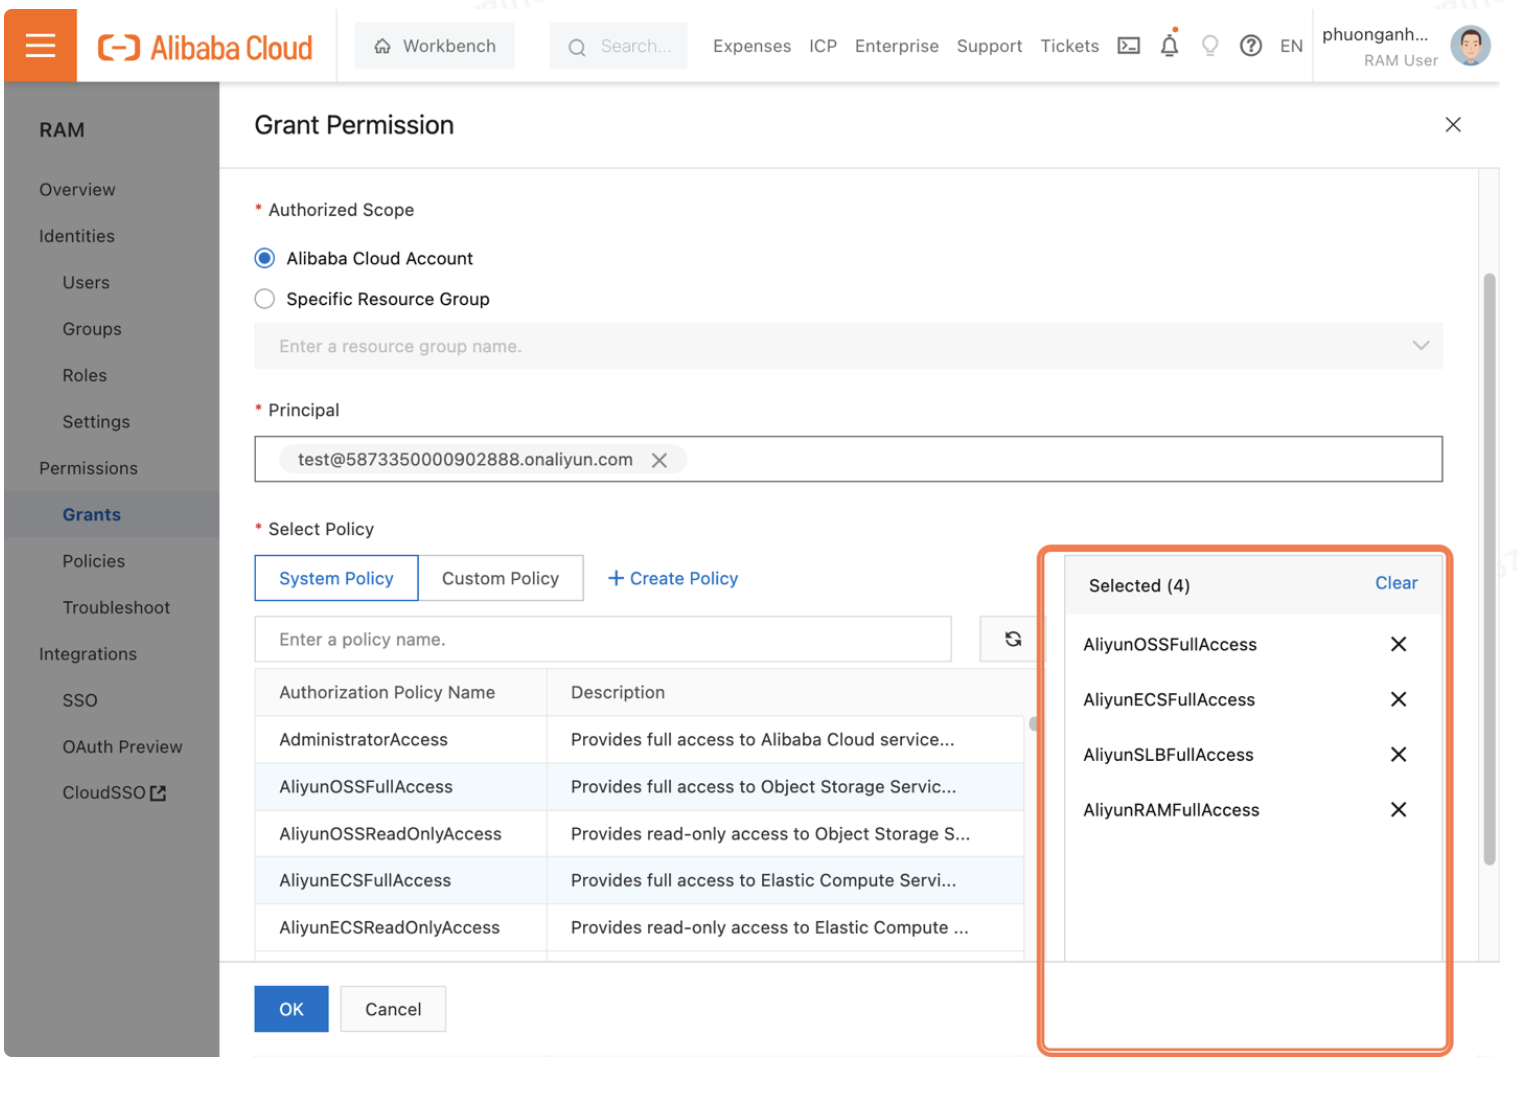
Task: Select Specific Resource Group option
Action: click(265, 299)
